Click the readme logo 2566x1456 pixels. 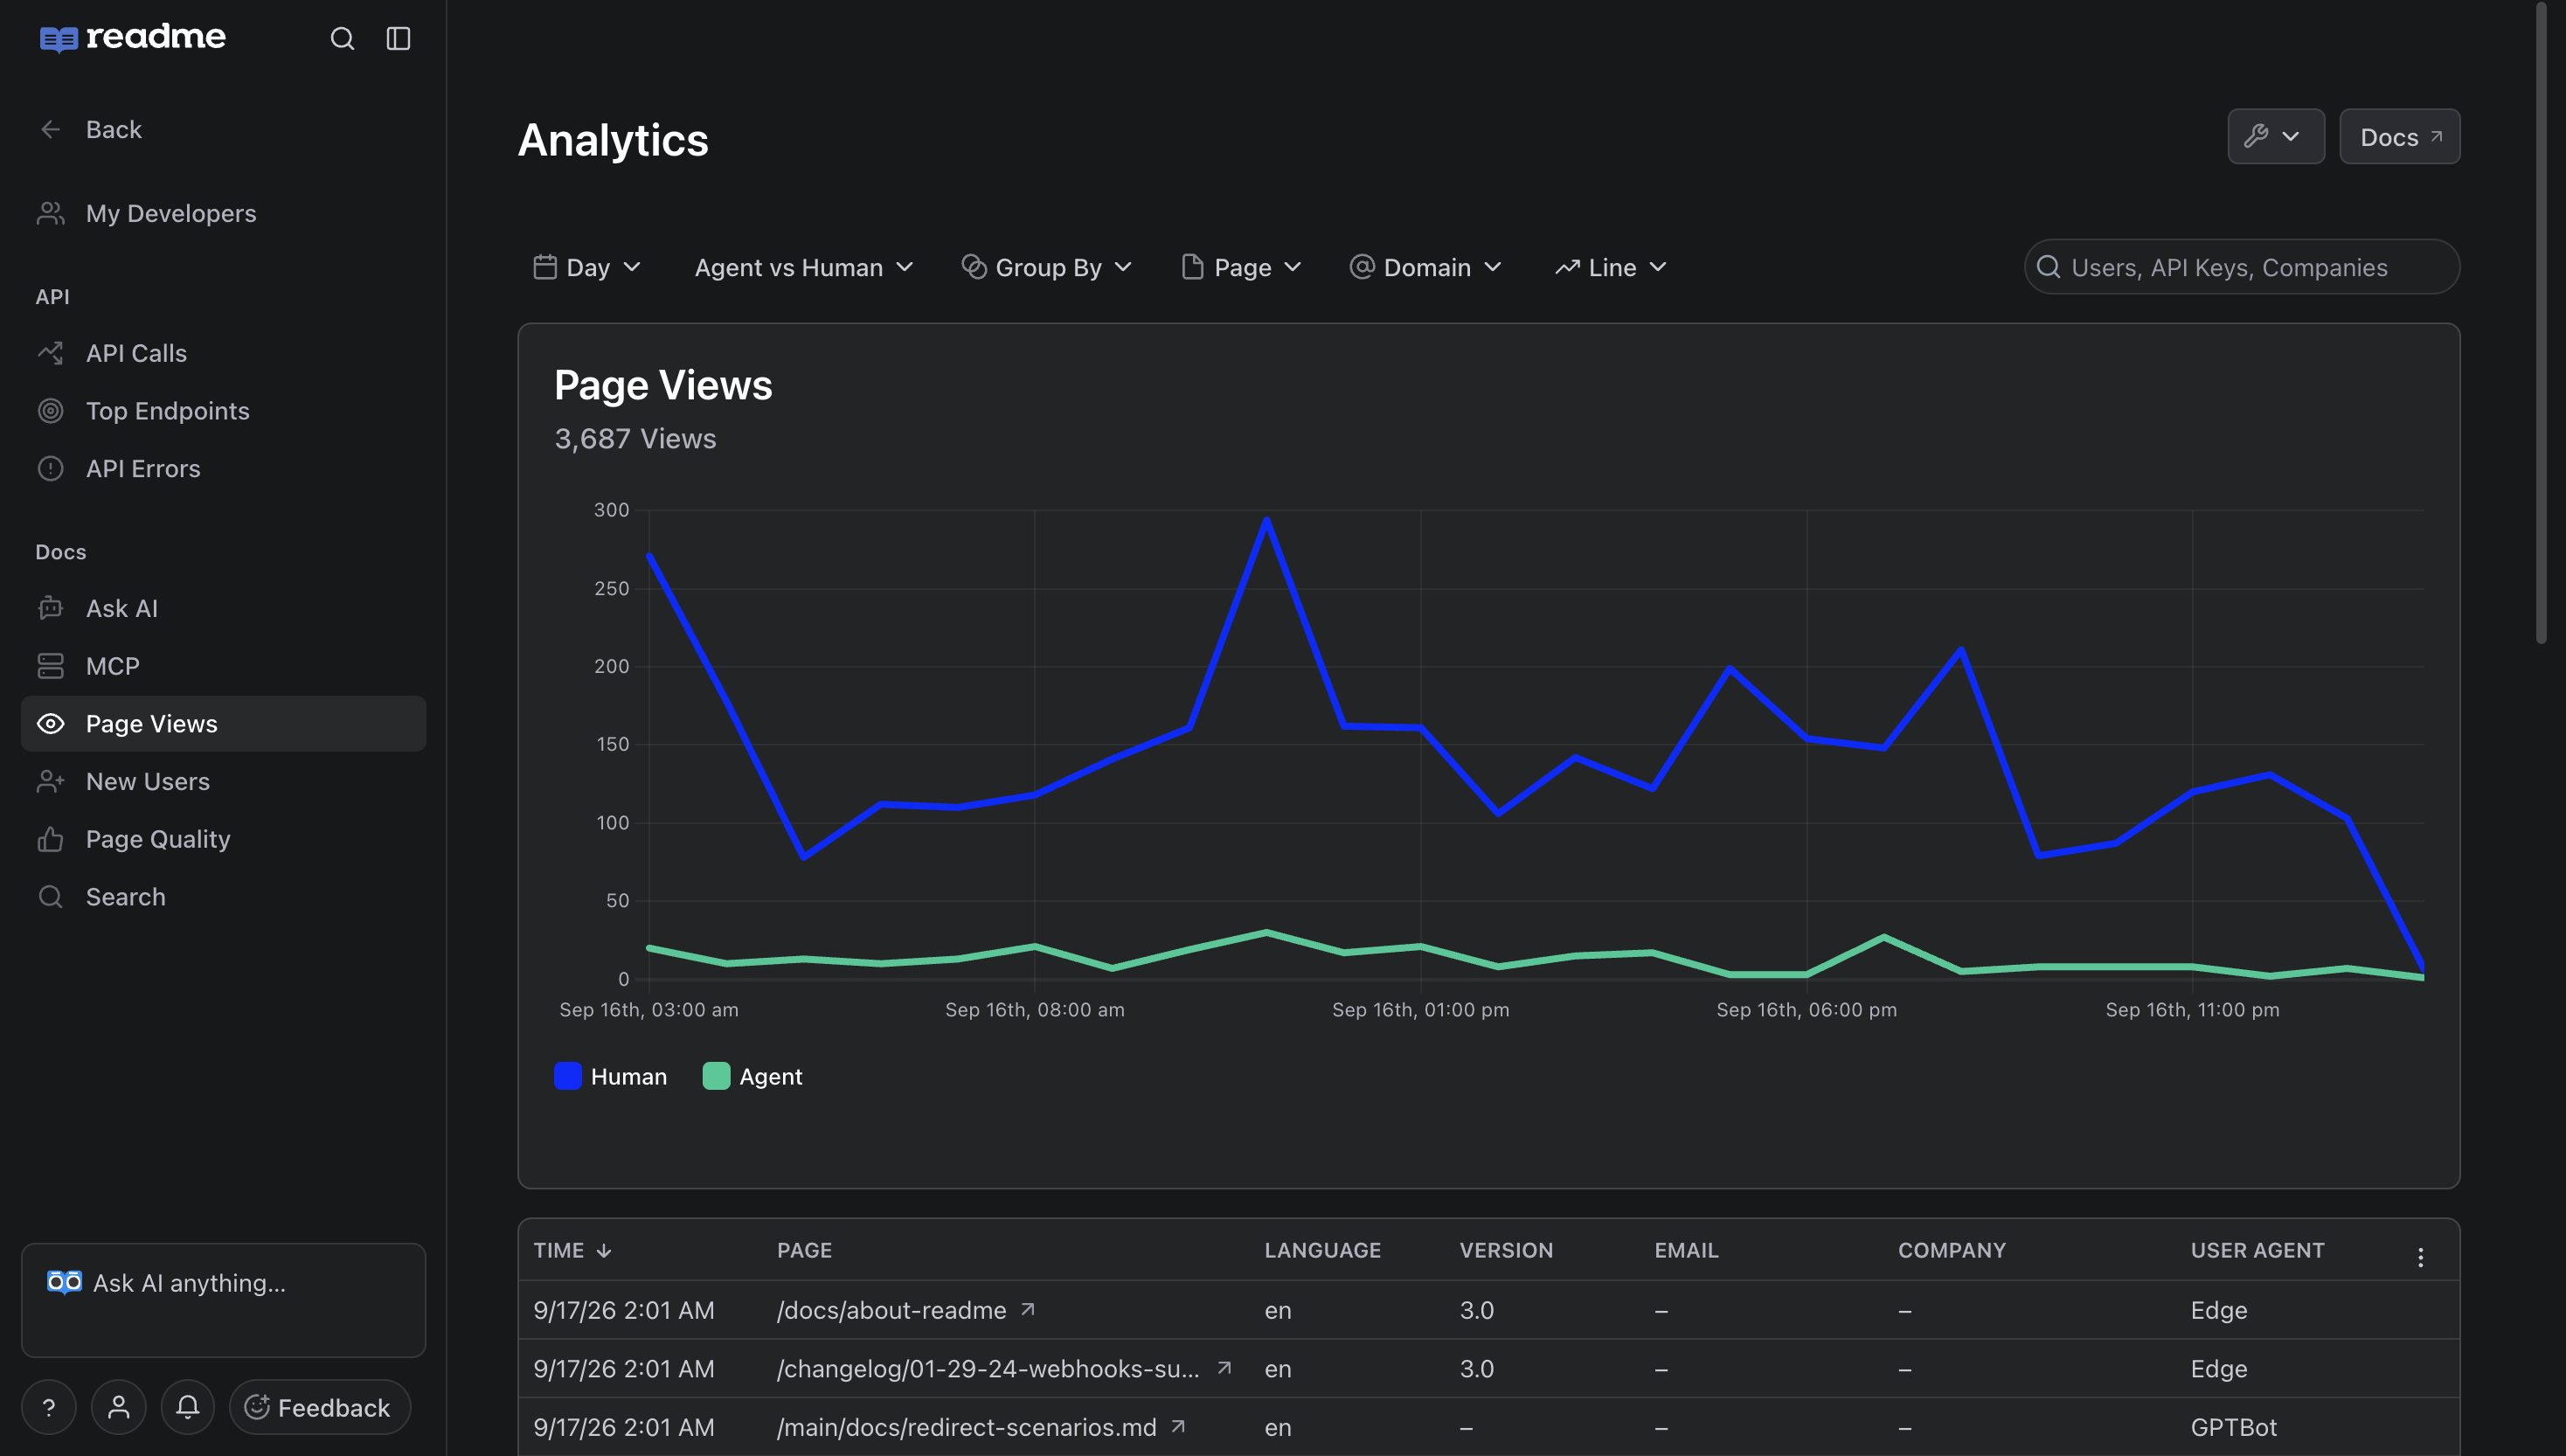[132, 38]
